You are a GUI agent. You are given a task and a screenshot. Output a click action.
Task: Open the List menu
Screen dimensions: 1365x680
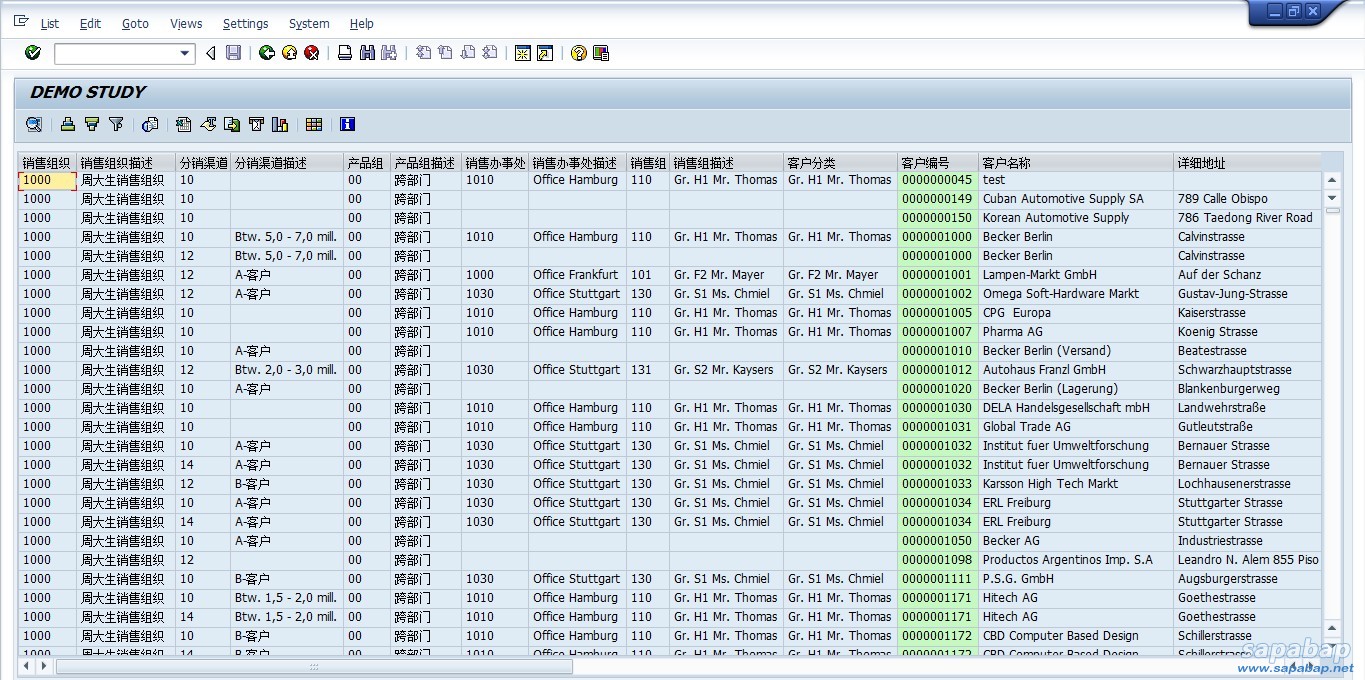coord(49,24)
